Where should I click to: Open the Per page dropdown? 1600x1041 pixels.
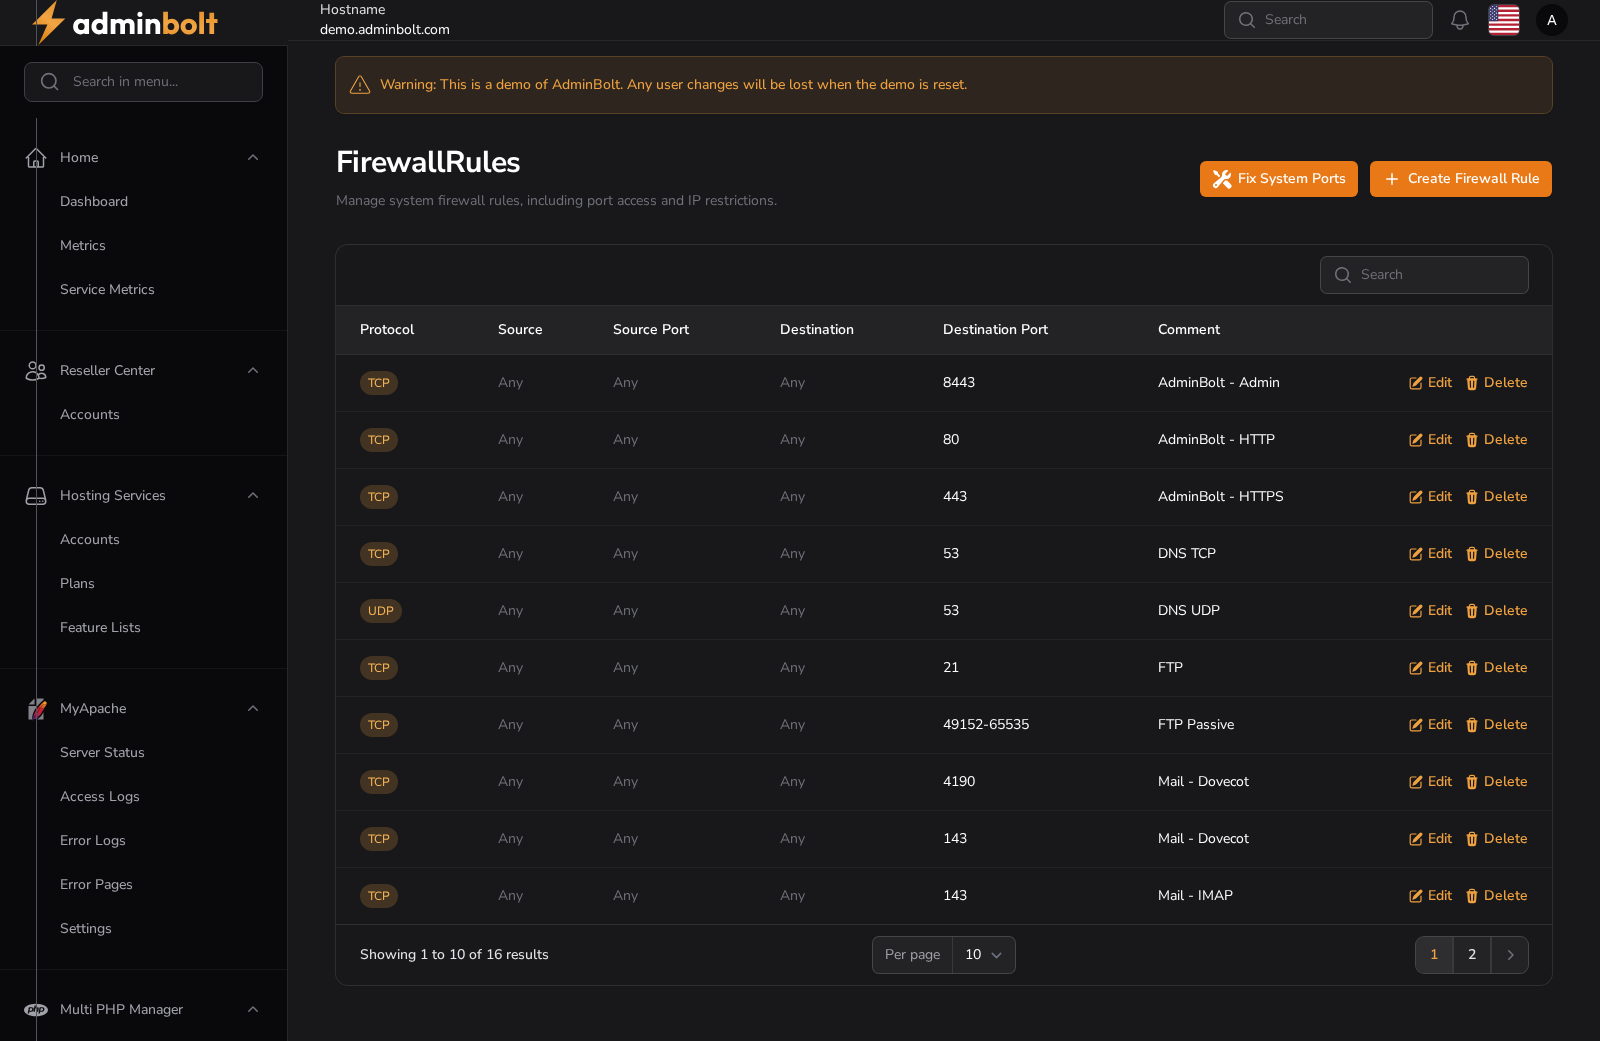tap(984, 955)
